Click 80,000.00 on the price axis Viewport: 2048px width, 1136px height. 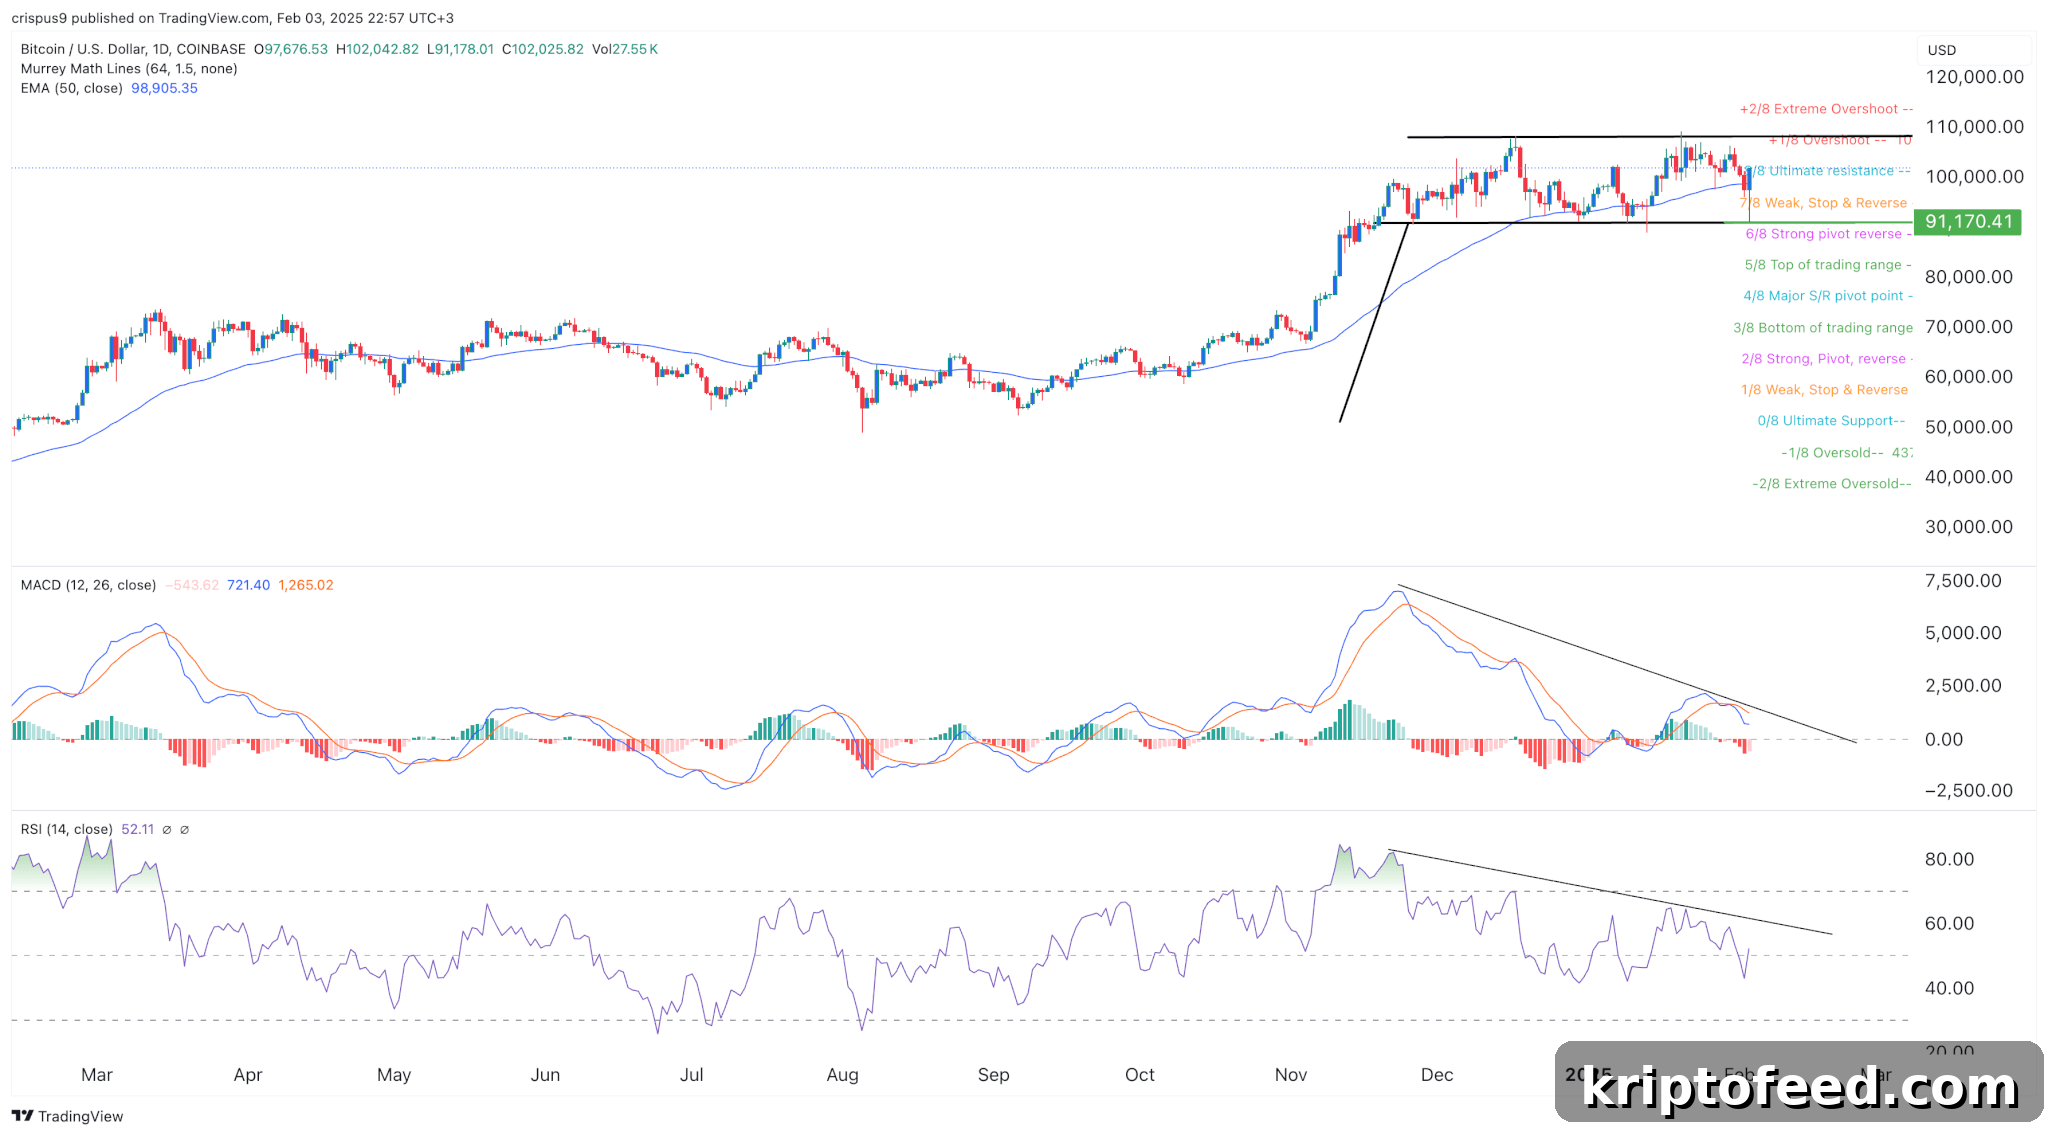1969,277
